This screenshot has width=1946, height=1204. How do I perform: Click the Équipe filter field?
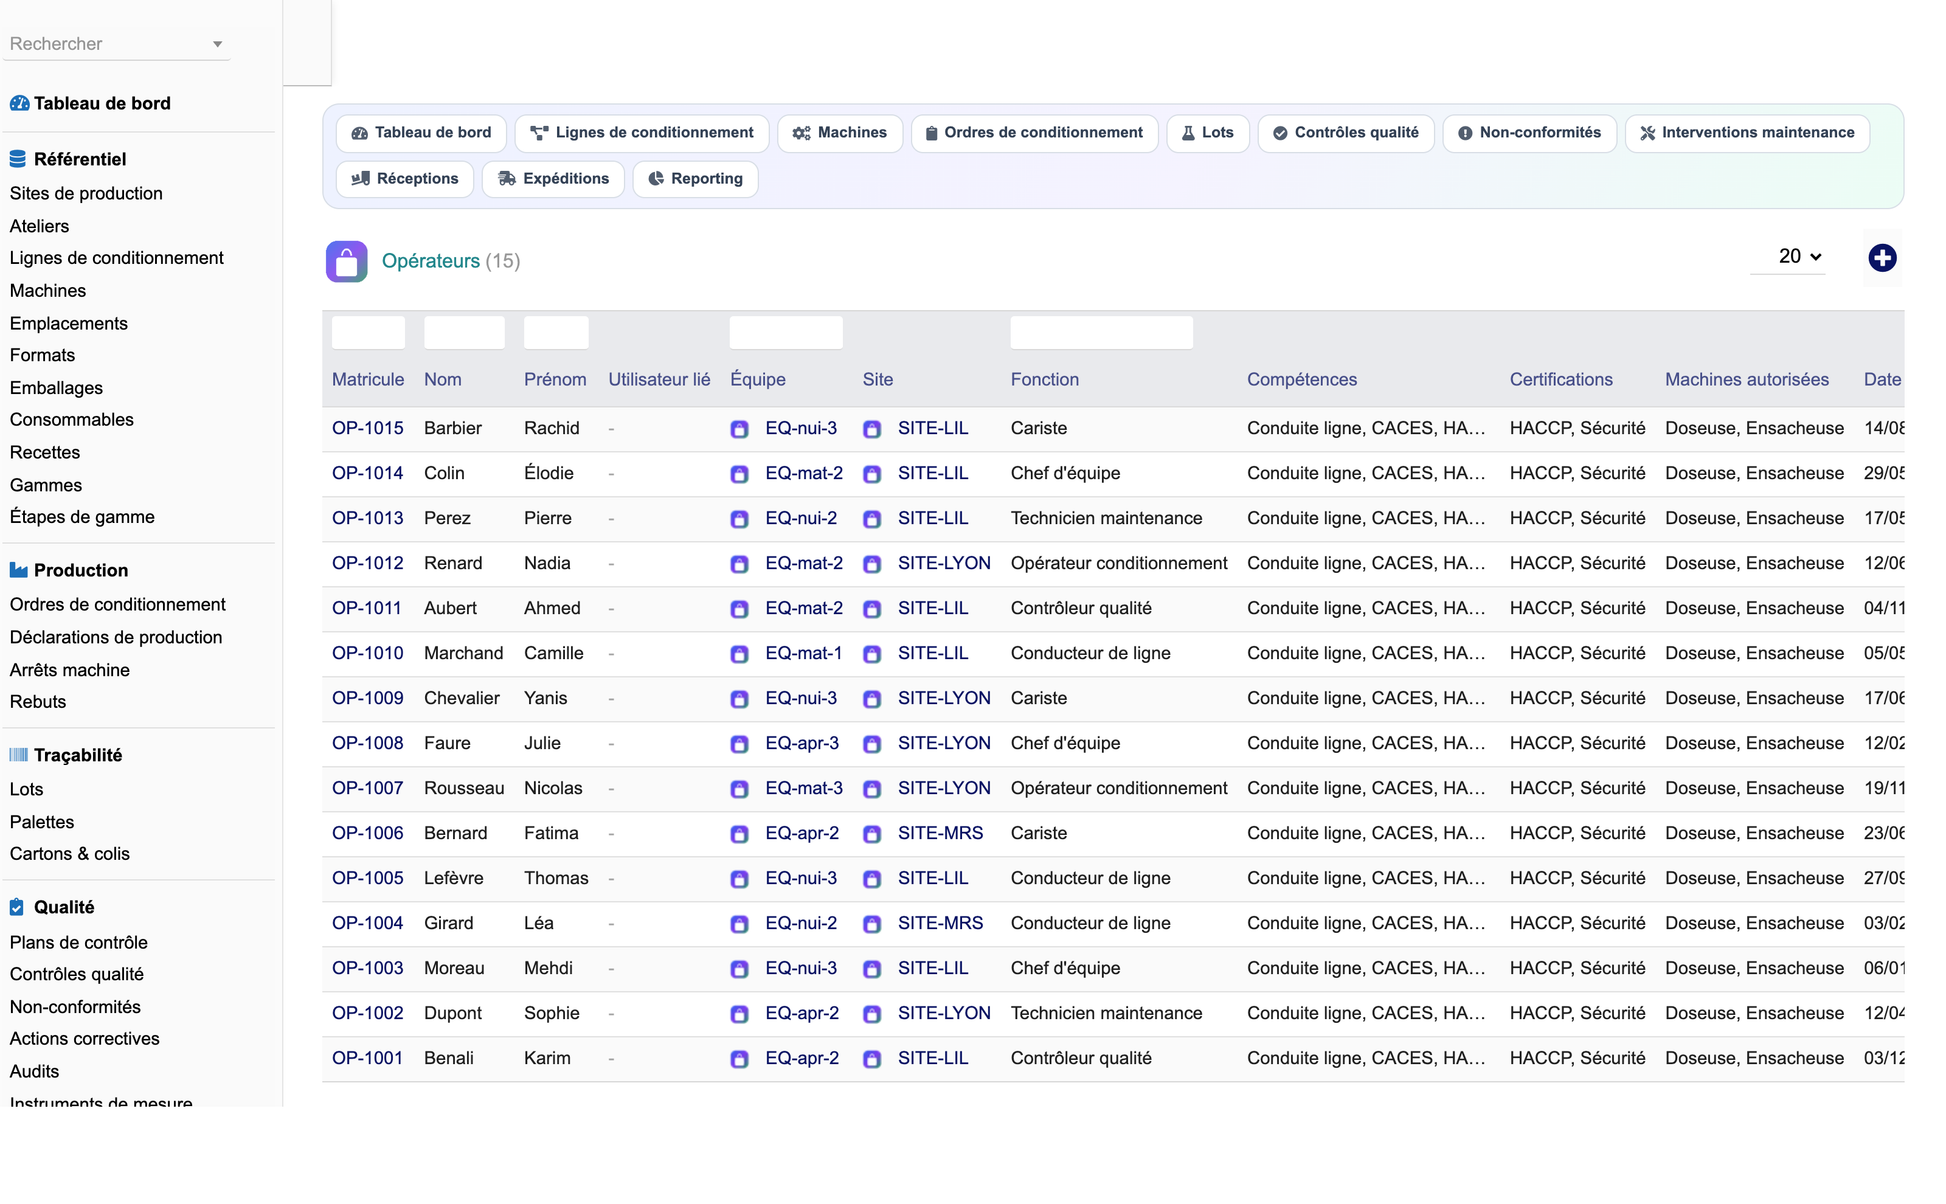click(x=786, y=333)
